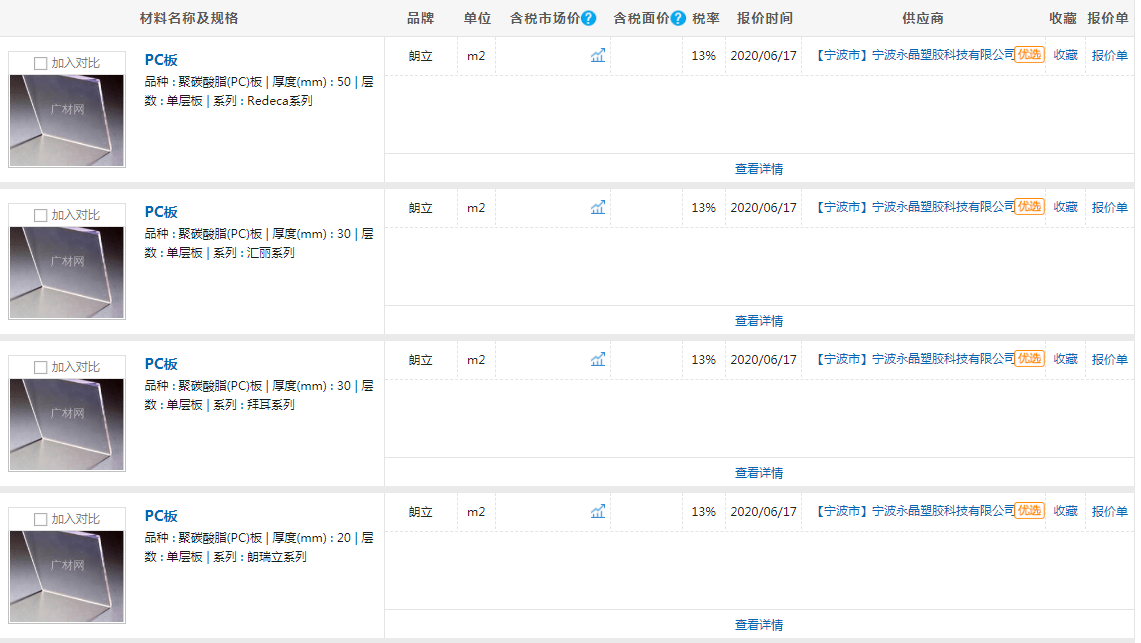Open supplier 宁波永晶塑胶科技 in 汇丽系列 row

915,207
